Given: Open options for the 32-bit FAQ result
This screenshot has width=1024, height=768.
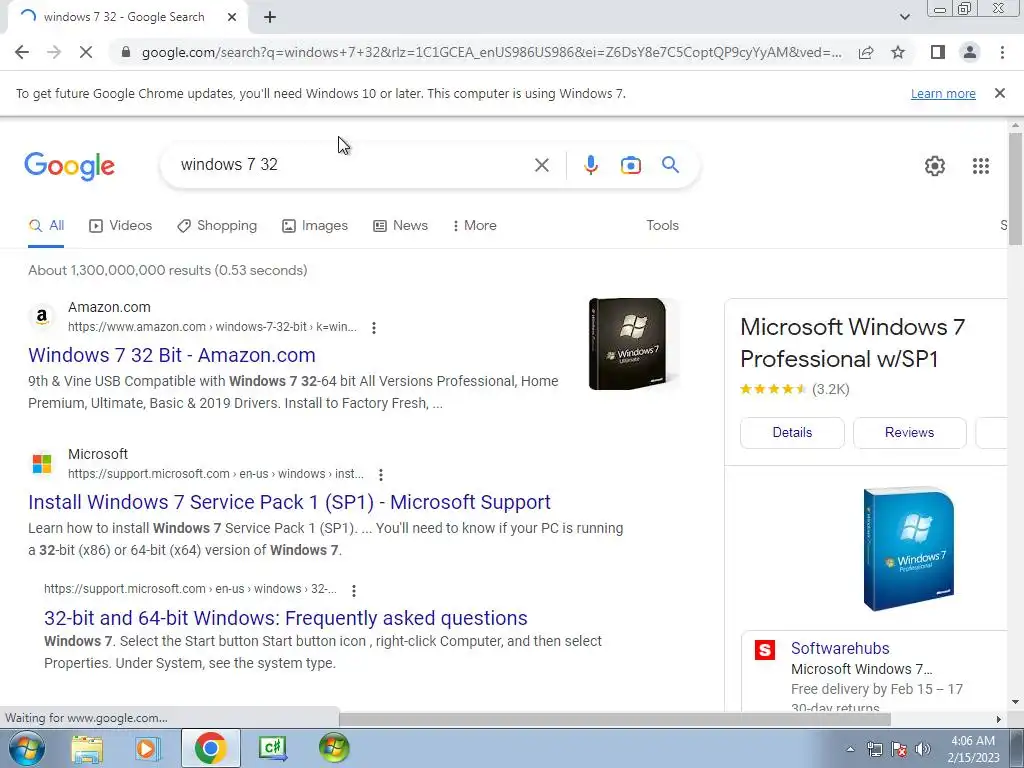Looking at the screenshot, I should click(353, 590).
